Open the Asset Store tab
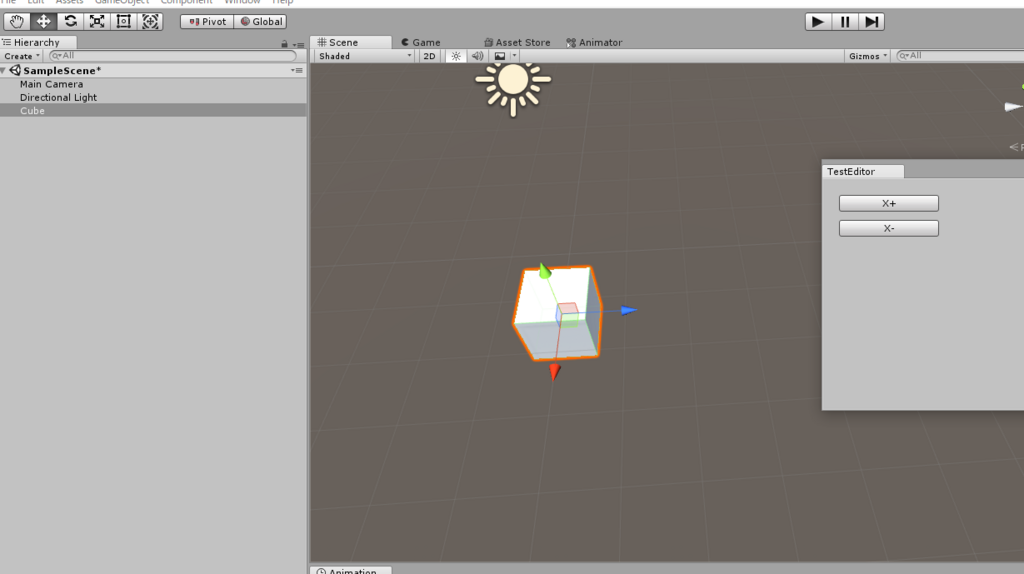This screenshot has width=1024, height=574. (x=517, y=42)
